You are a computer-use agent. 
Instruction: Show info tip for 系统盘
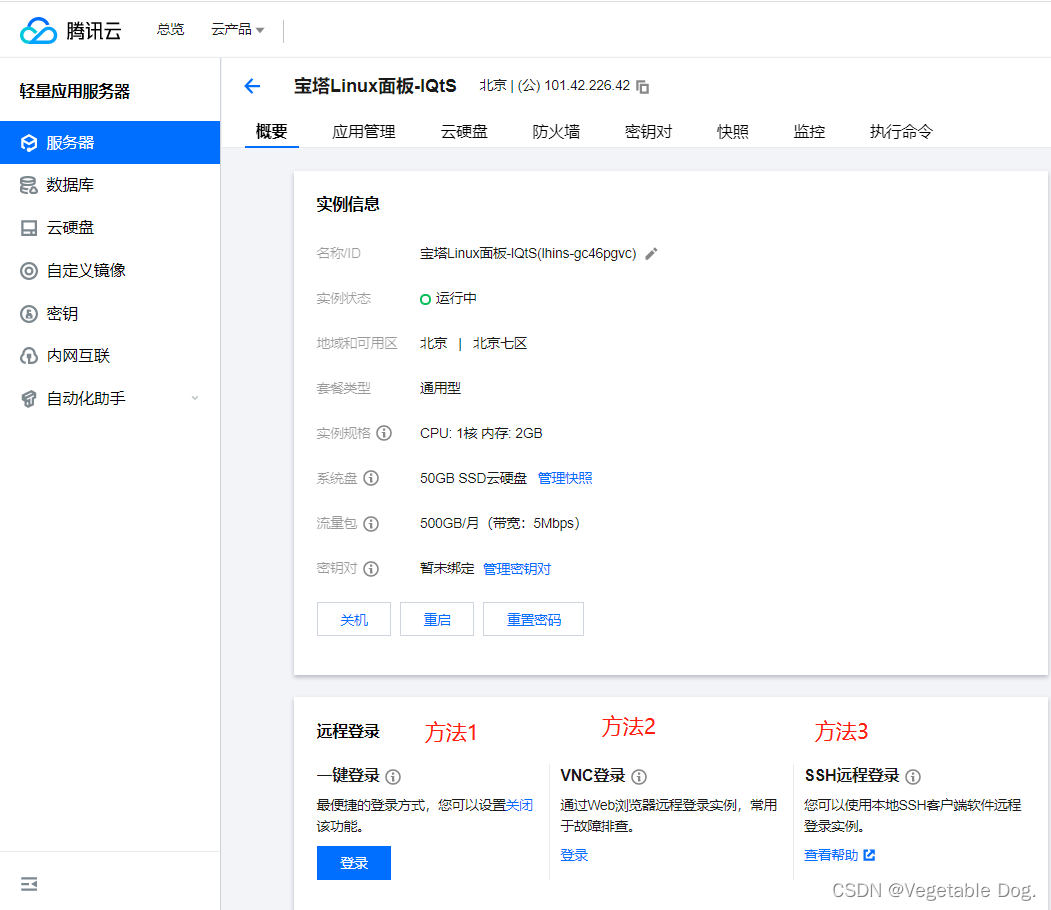[371, 478]
